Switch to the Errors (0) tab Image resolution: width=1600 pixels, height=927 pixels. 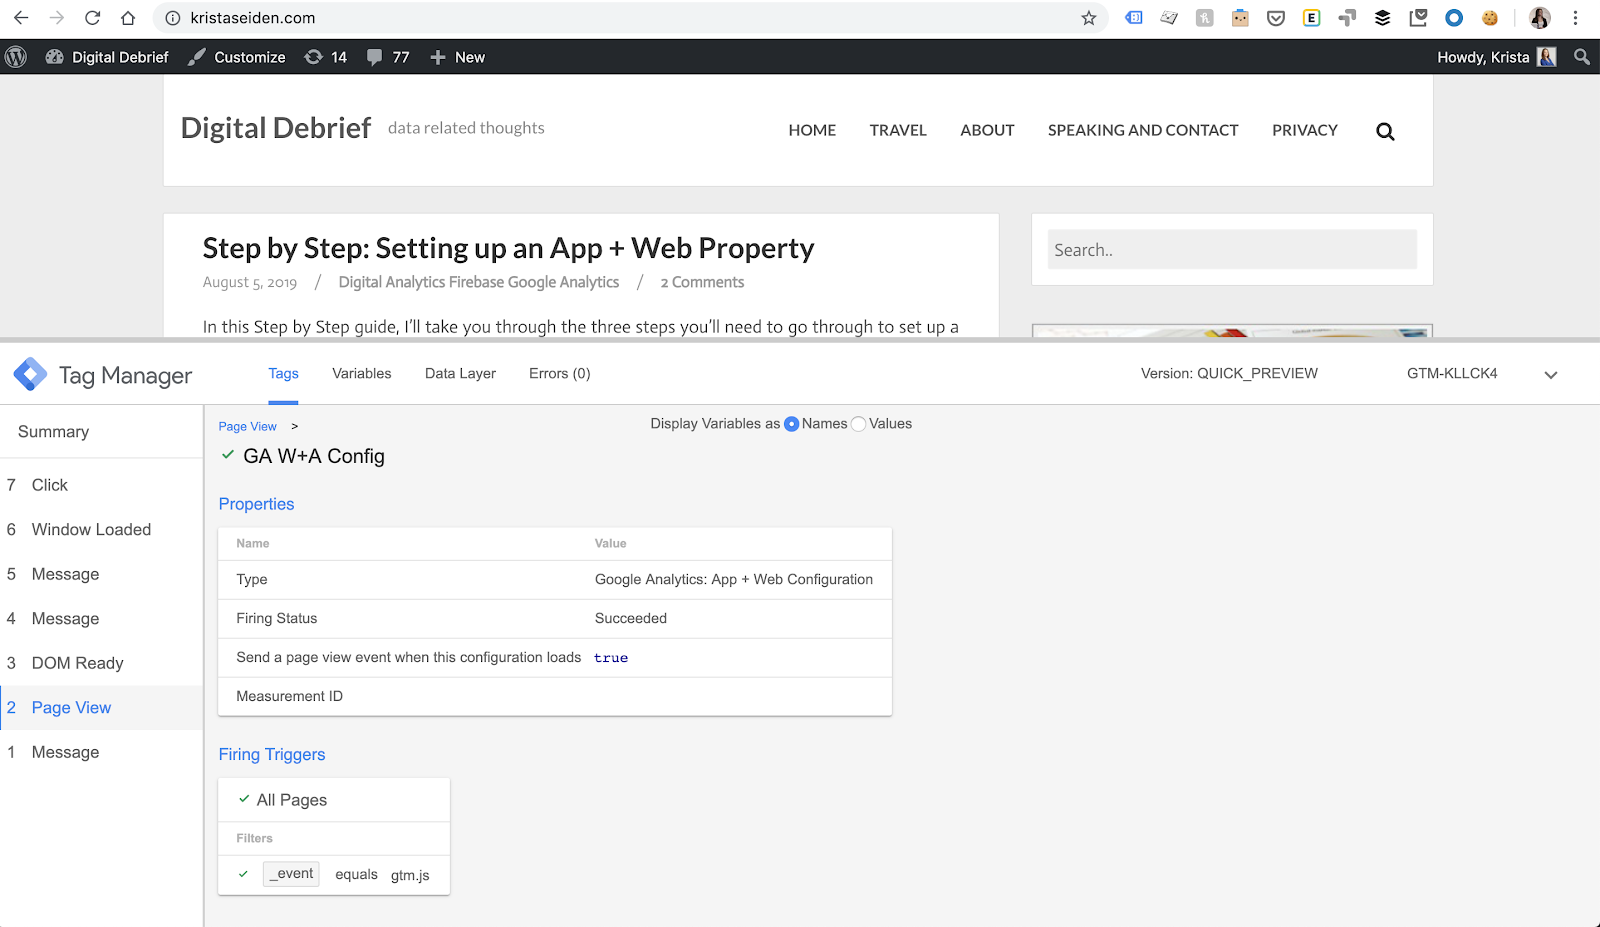560,374
